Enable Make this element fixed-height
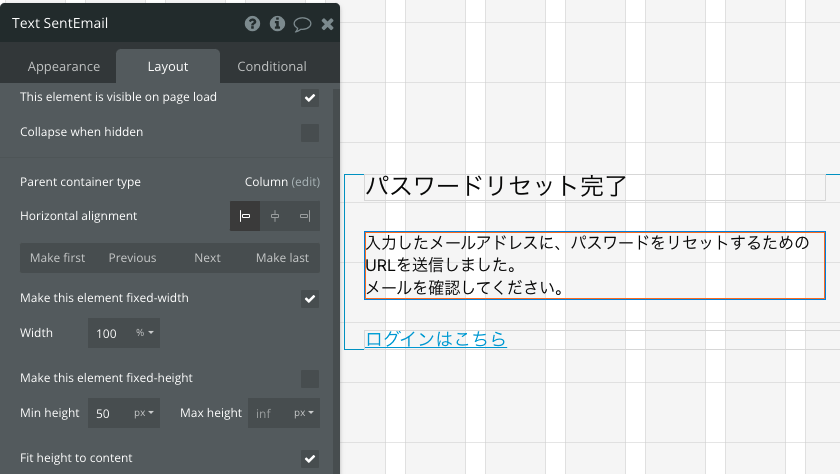The height and width of the screenshot is (474, 840). tap(310, 379)
